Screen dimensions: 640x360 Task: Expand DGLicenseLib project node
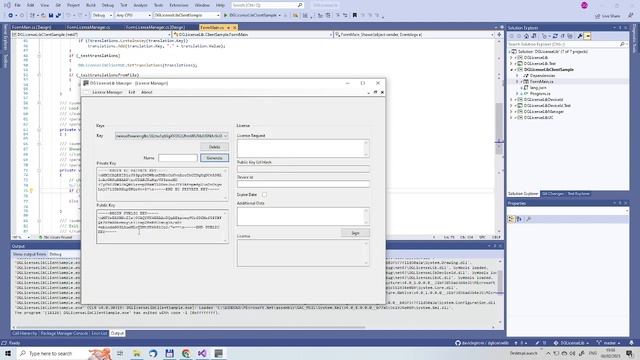pyautogui.click(x=511, y=58)
